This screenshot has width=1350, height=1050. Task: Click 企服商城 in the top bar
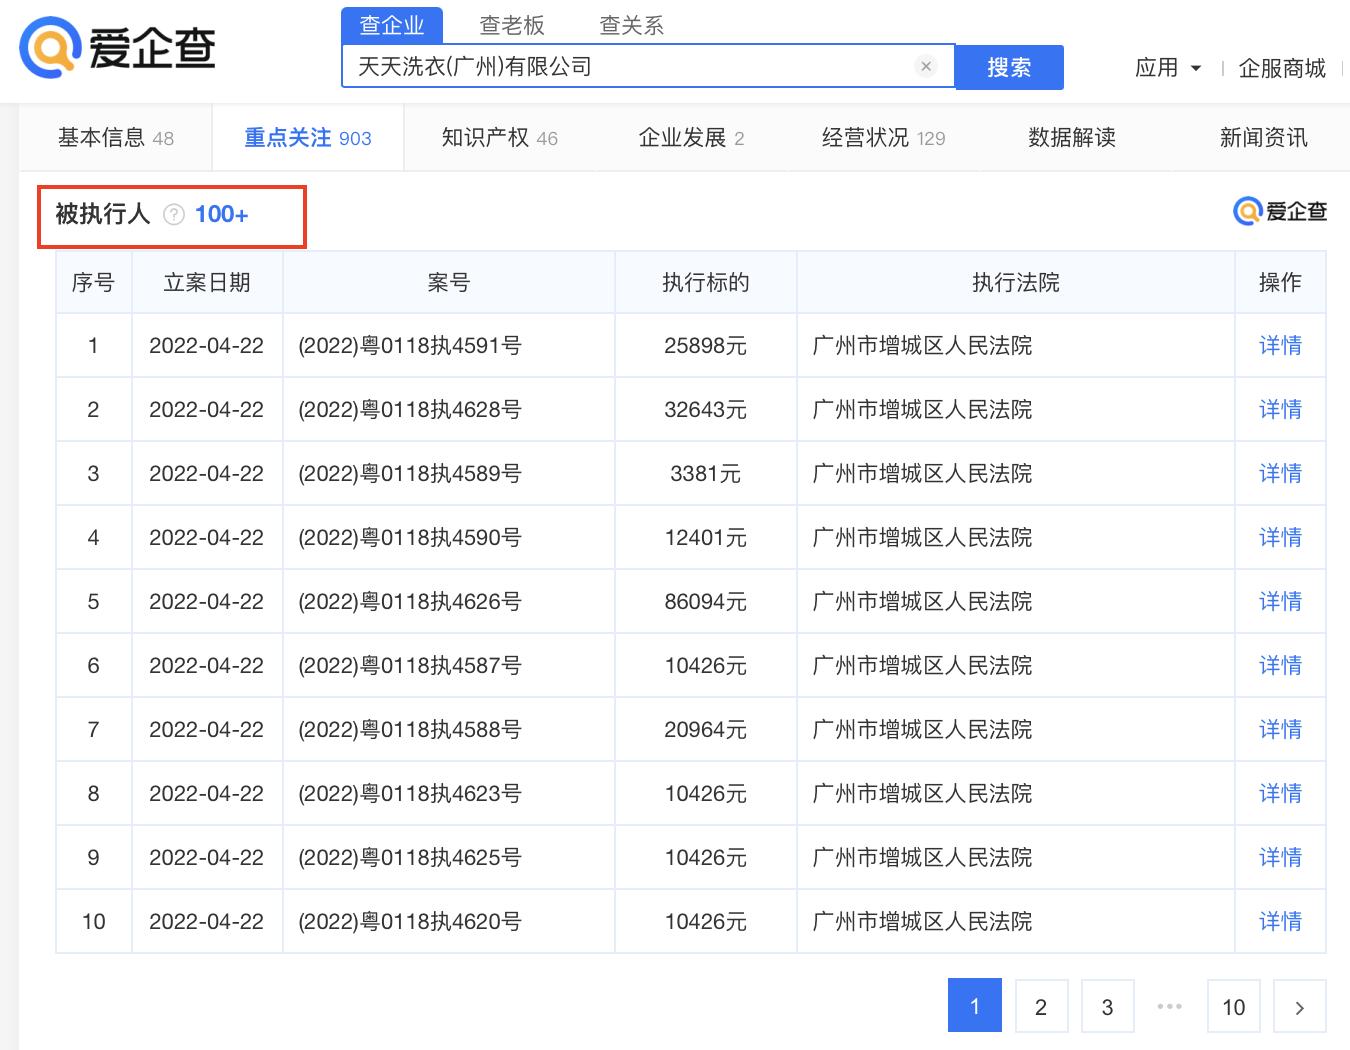[1282, 68]
